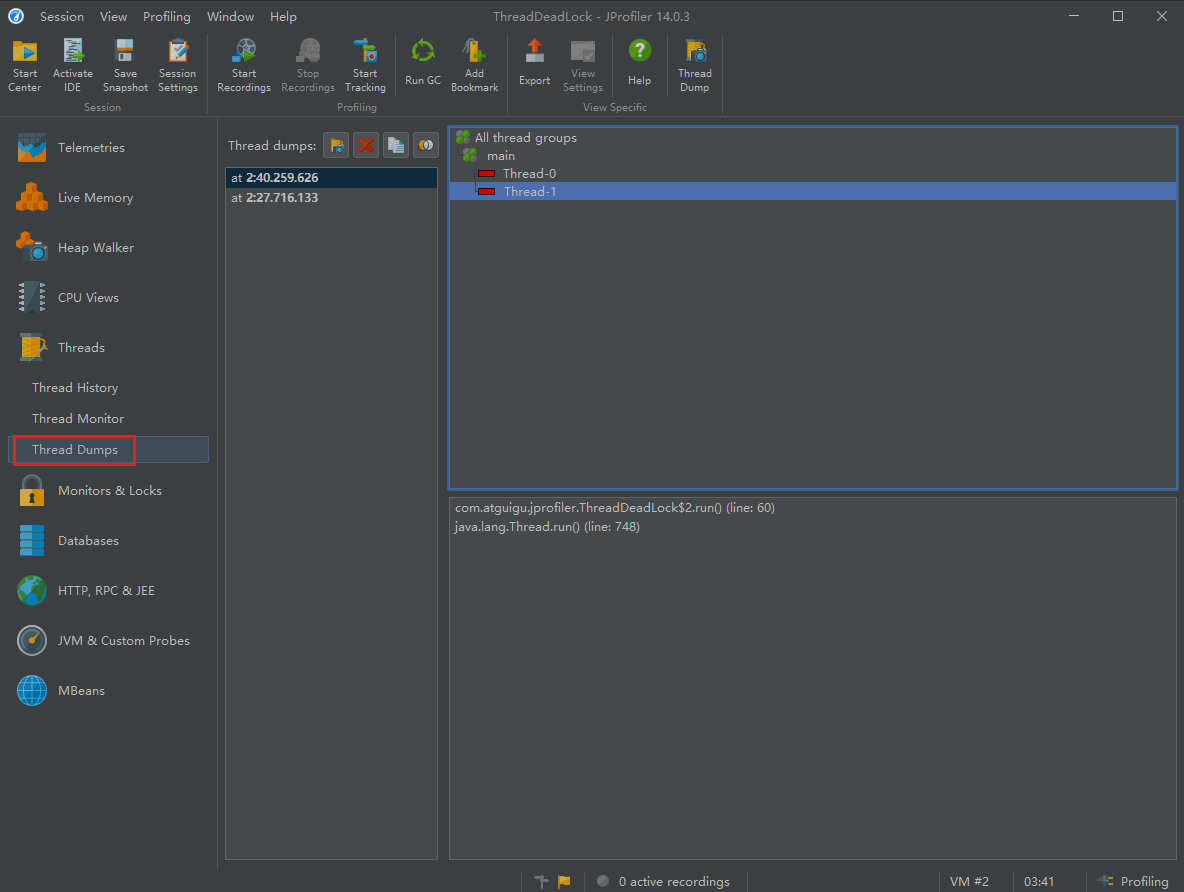Image resolution: width=1184 pixels, height=892 pixels.
Task: Open the Window menu
Action: (230, 17)
